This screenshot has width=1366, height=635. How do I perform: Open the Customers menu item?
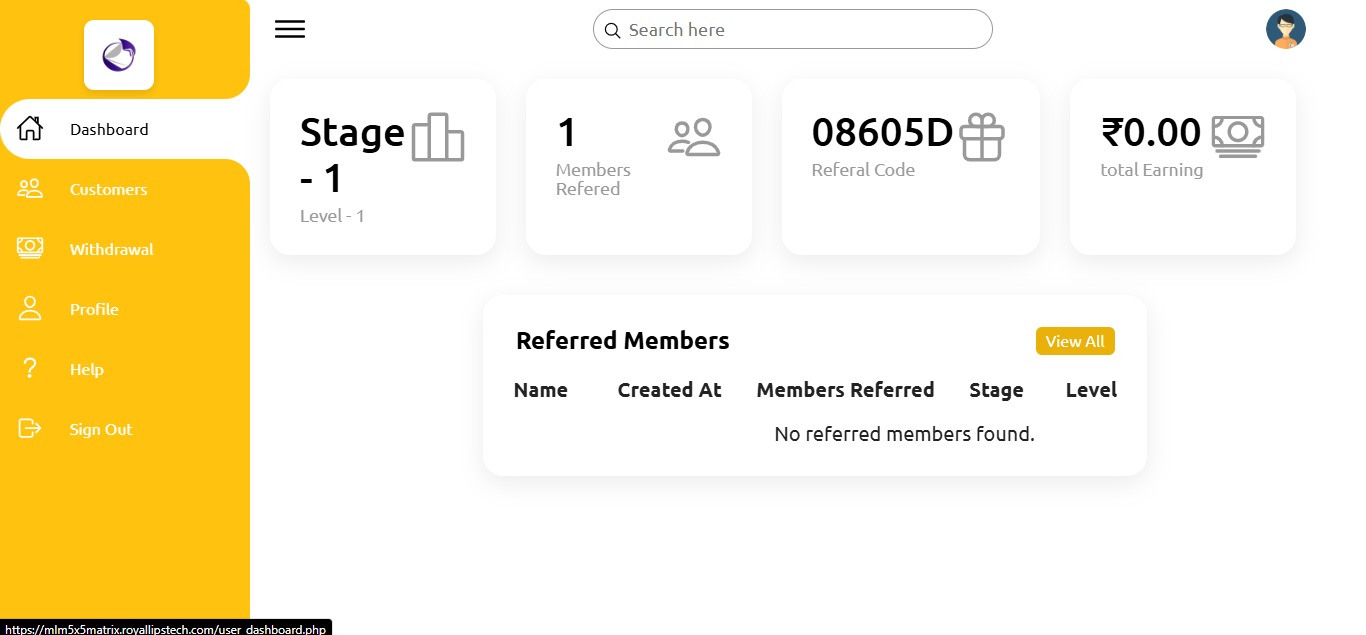(108, 189)
